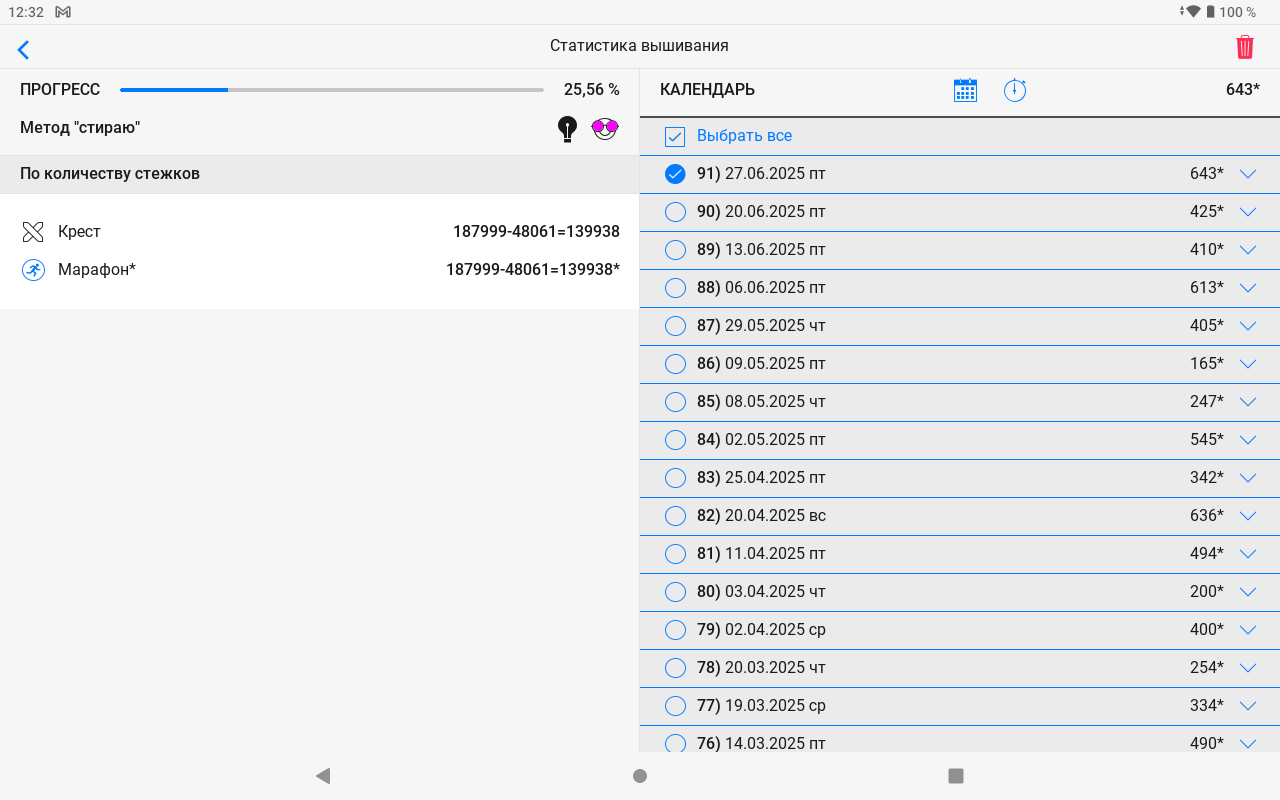1280x800 pixels.
Task: Select entry 86 dated 09.05.2025
Action: click(675, 364)
